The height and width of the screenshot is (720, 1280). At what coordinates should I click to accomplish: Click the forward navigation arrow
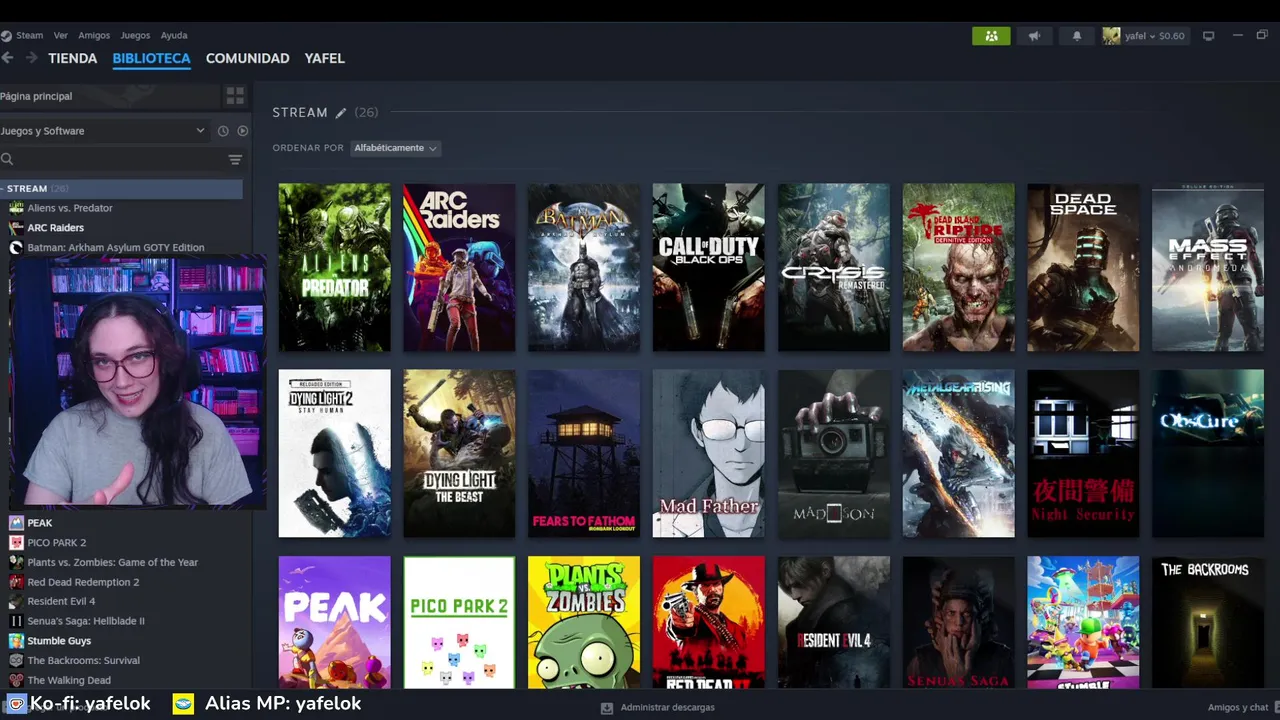coord(31,58)
